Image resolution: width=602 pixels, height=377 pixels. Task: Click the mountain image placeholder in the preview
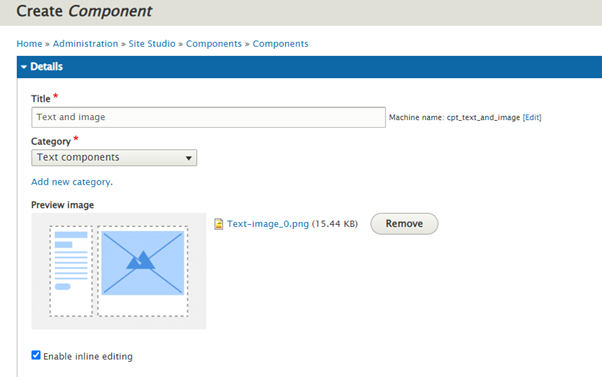coord(142,263)
